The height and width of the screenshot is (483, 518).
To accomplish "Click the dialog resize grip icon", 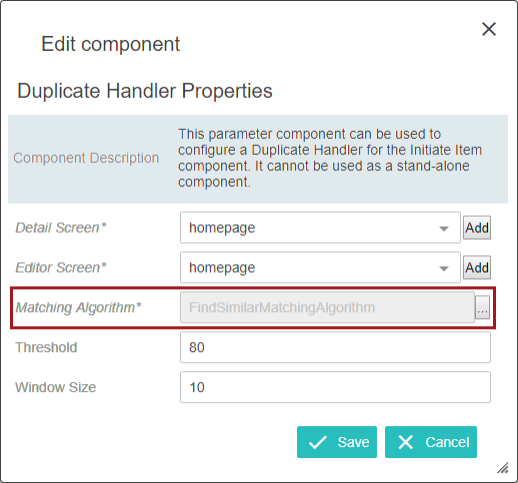I will click(503, 468).
